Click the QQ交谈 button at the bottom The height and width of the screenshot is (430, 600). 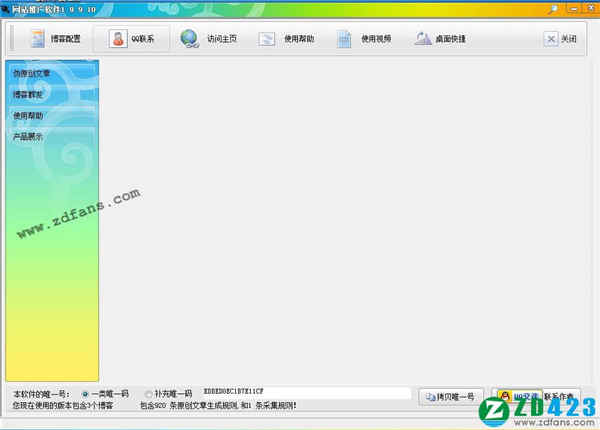click(x=518, y=395)
